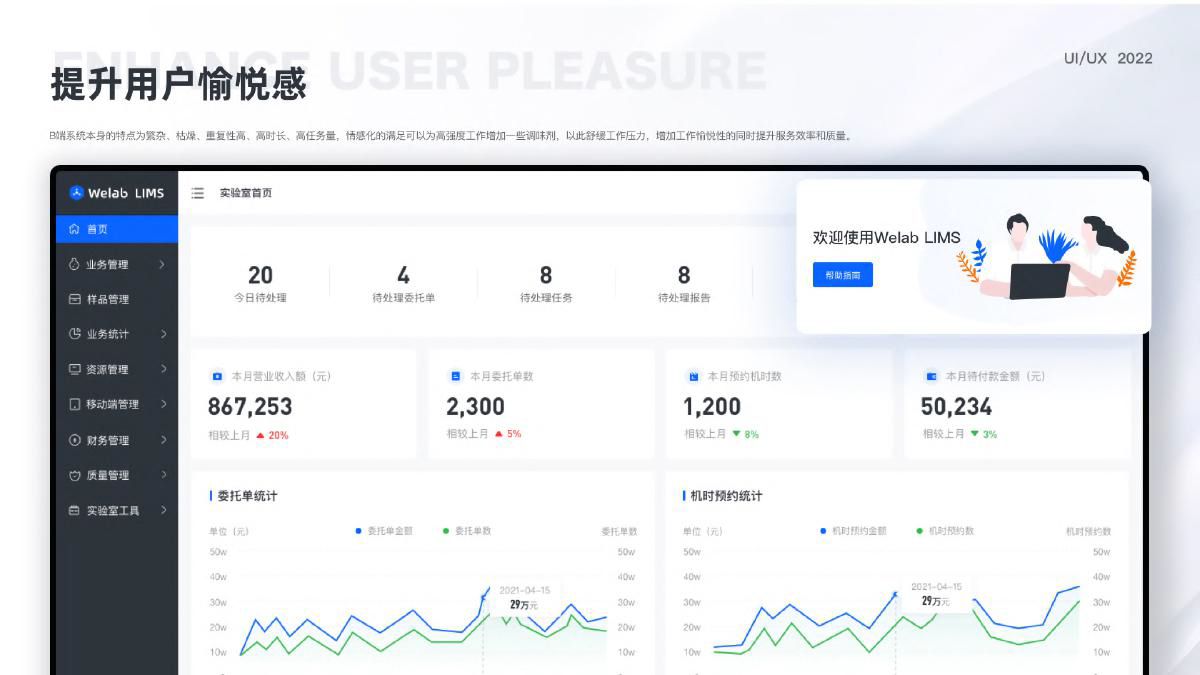Expand the 资源管理 menu chevron

(x=162, y=369)
